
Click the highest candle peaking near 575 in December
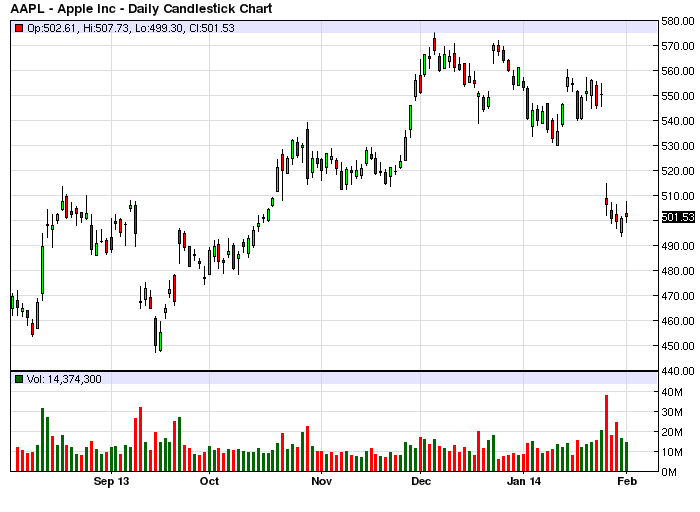coord(434,44)
